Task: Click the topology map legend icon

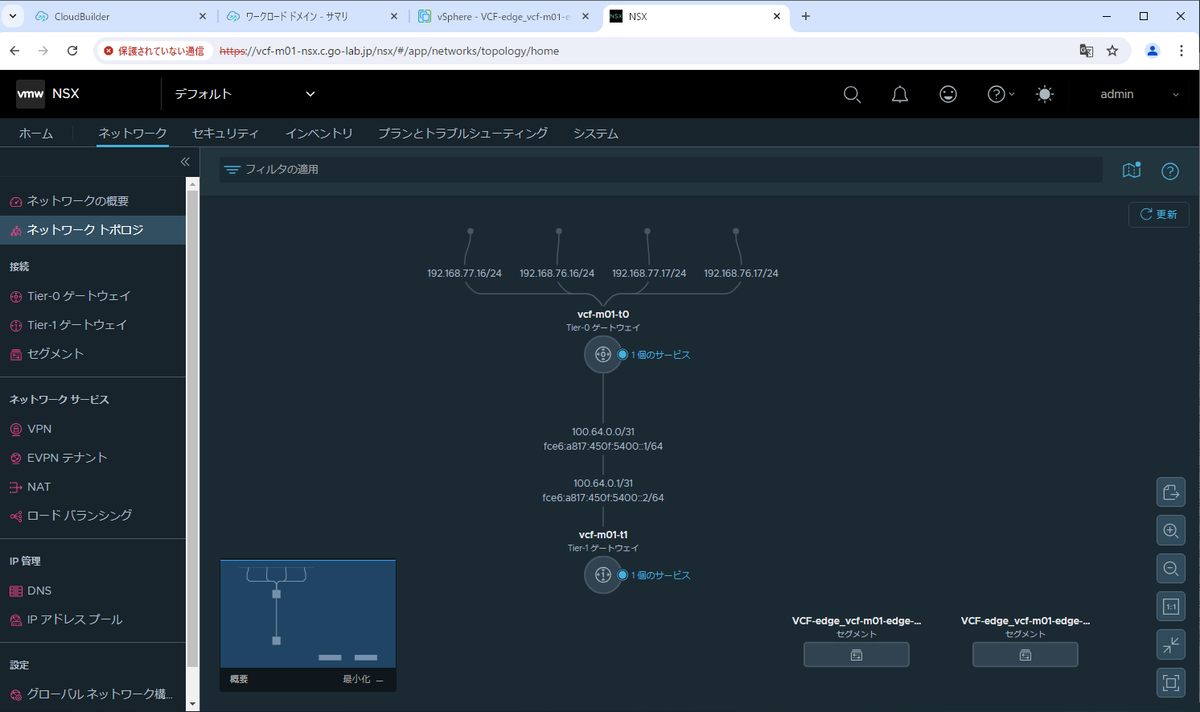Action: click(1131, 170)
